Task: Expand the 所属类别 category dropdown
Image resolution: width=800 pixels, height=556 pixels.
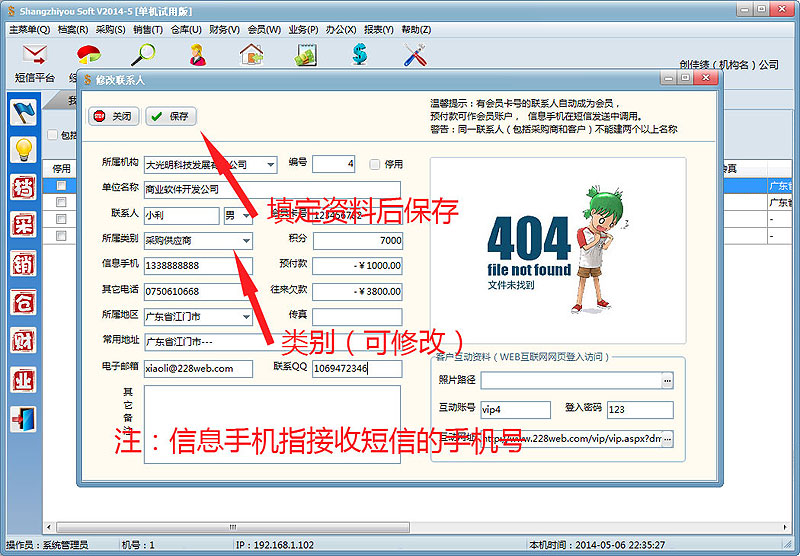Action: pos(246,241)
